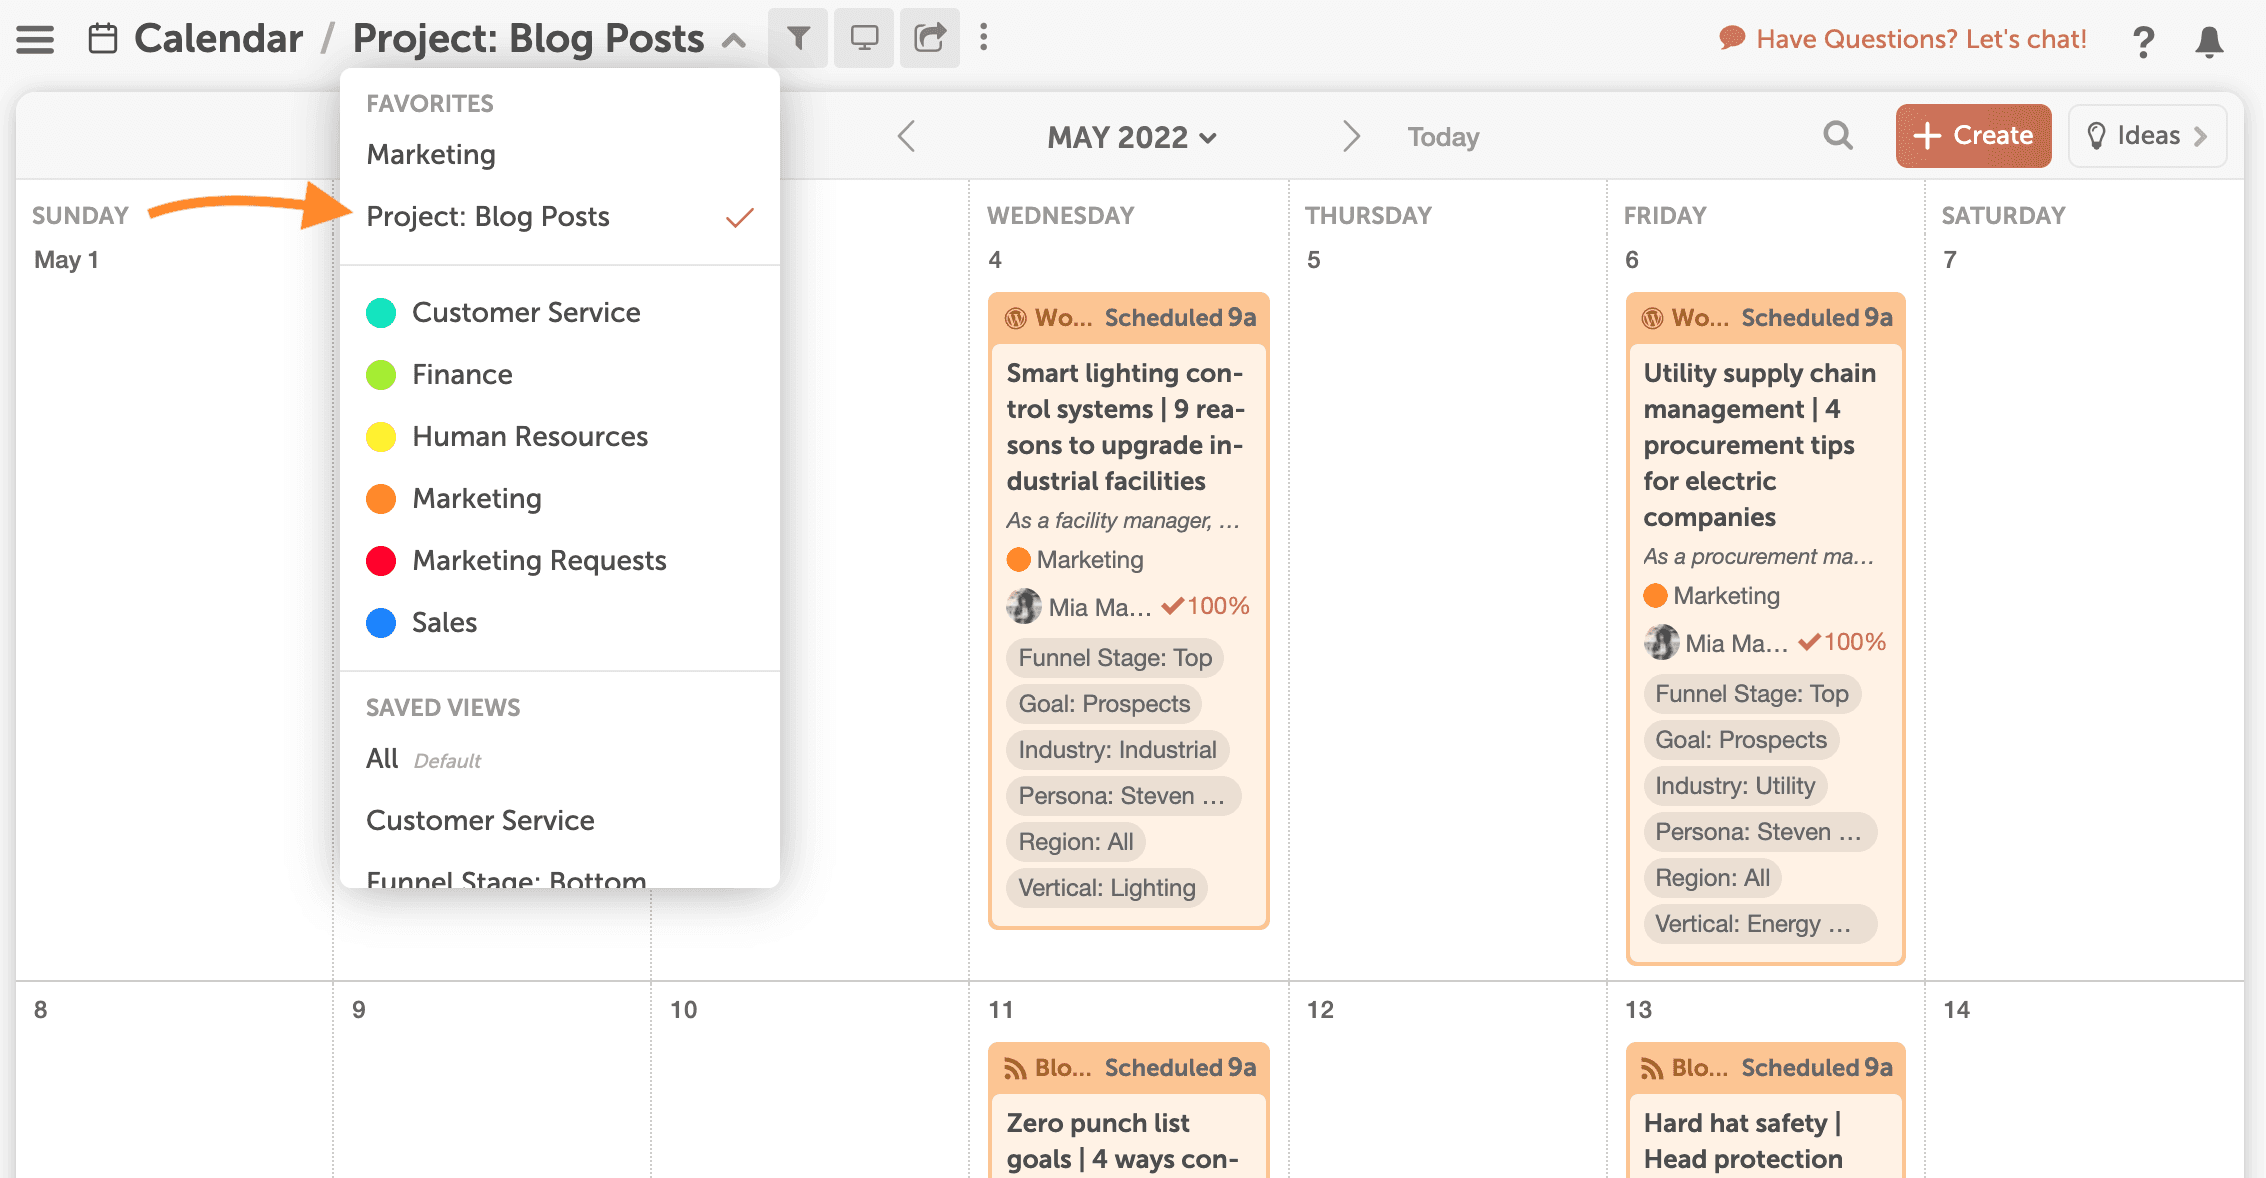The image size is (2266, 1178).
Task: Click WordPress icon on Smart lighting card
Action: click(1016, 318)
